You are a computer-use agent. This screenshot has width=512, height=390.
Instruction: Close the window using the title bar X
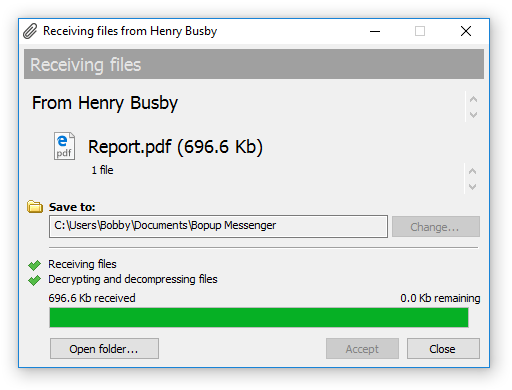[x=466, y=31]
